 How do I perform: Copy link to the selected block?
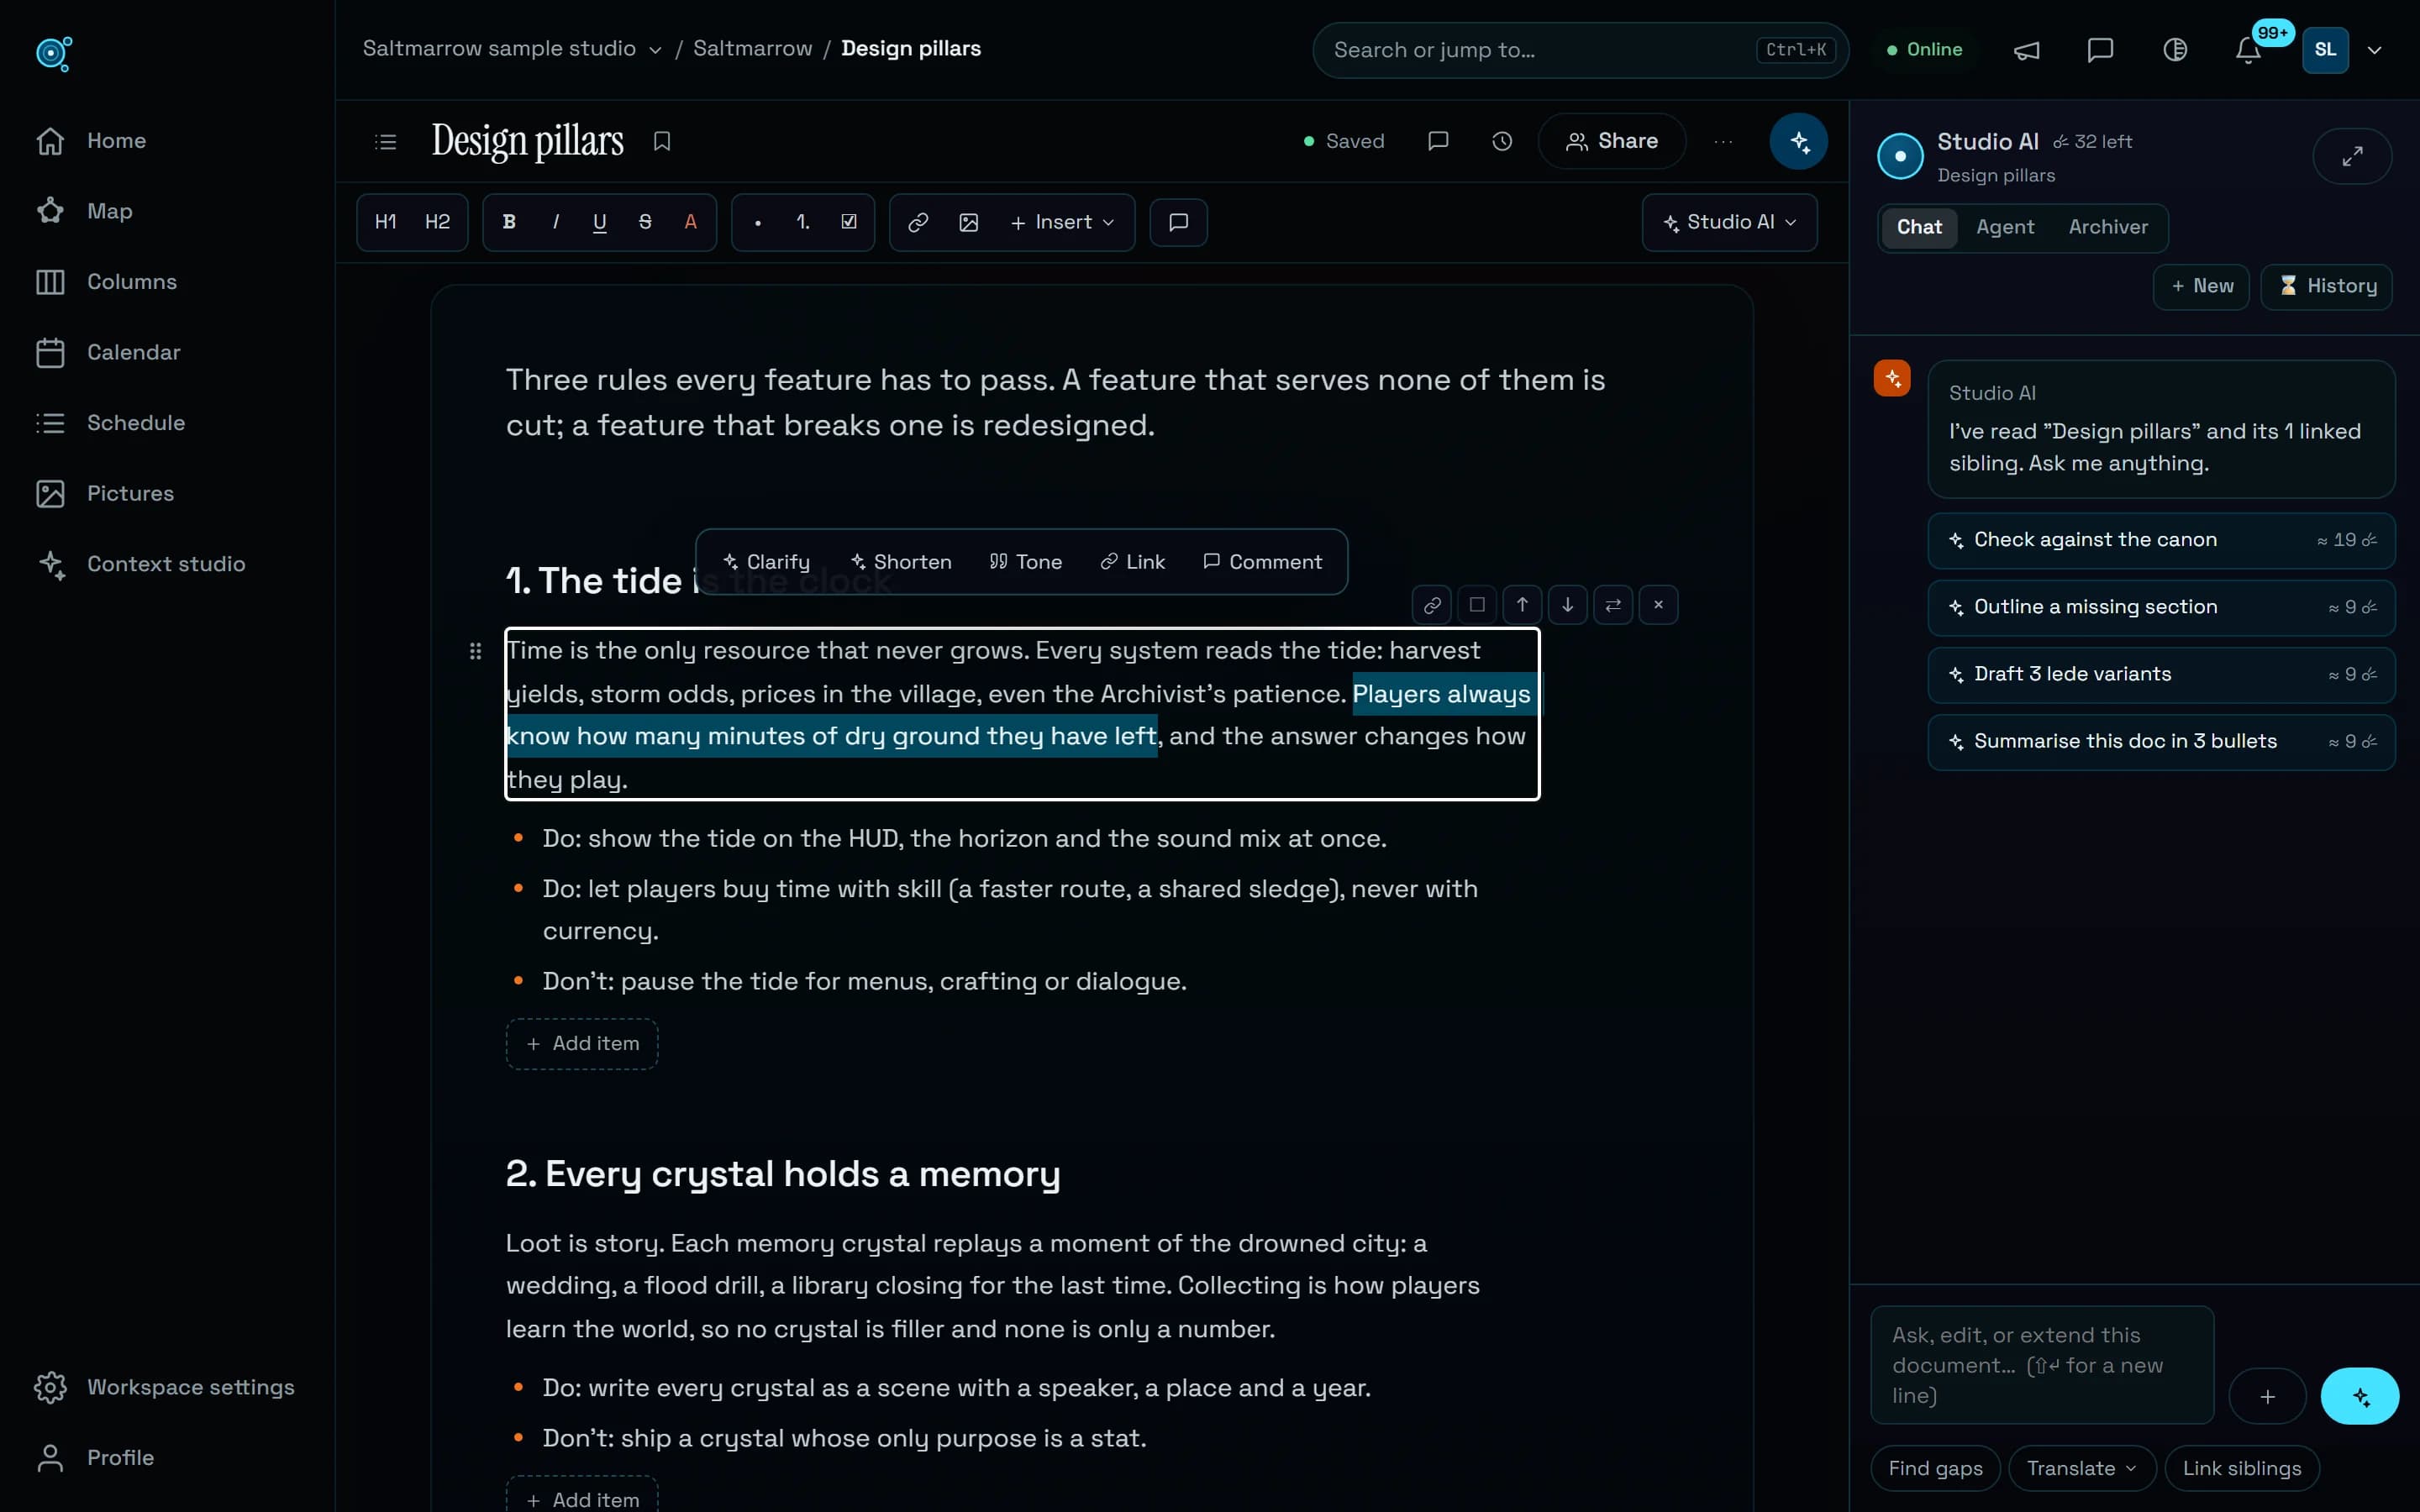pyautogui.click(x=1432, y=605)
